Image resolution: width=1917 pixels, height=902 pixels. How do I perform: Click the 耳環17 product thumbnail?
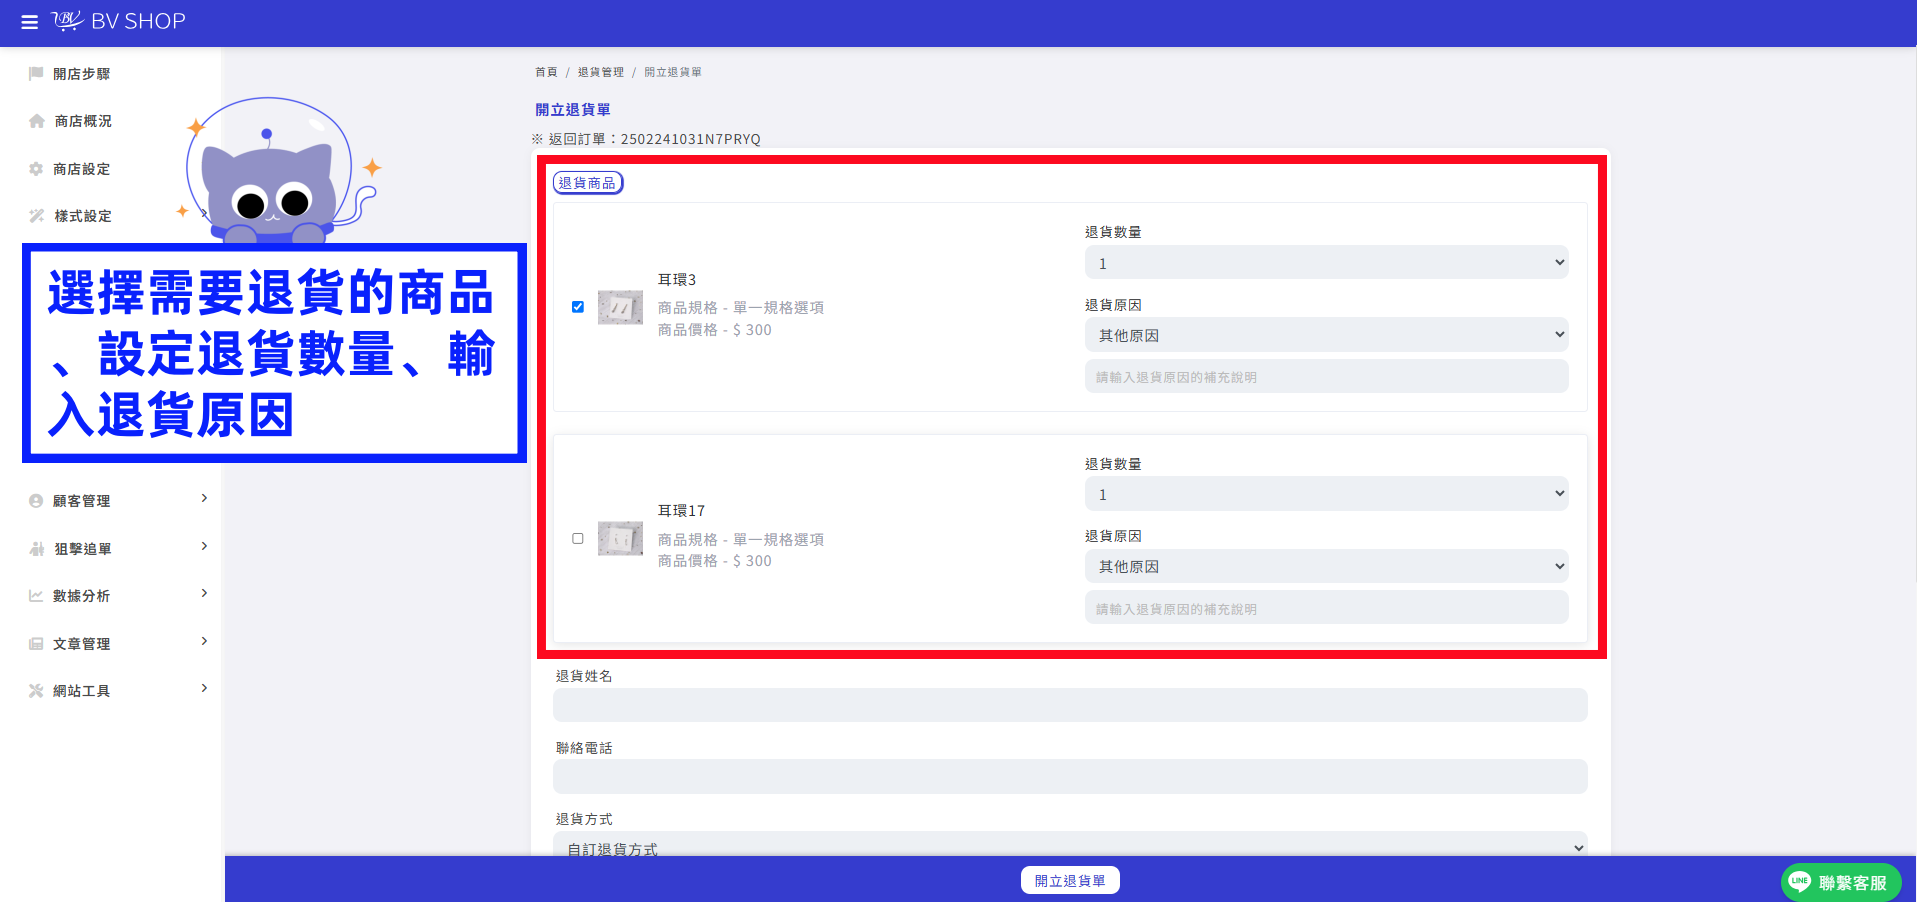(x=620, y=538)
